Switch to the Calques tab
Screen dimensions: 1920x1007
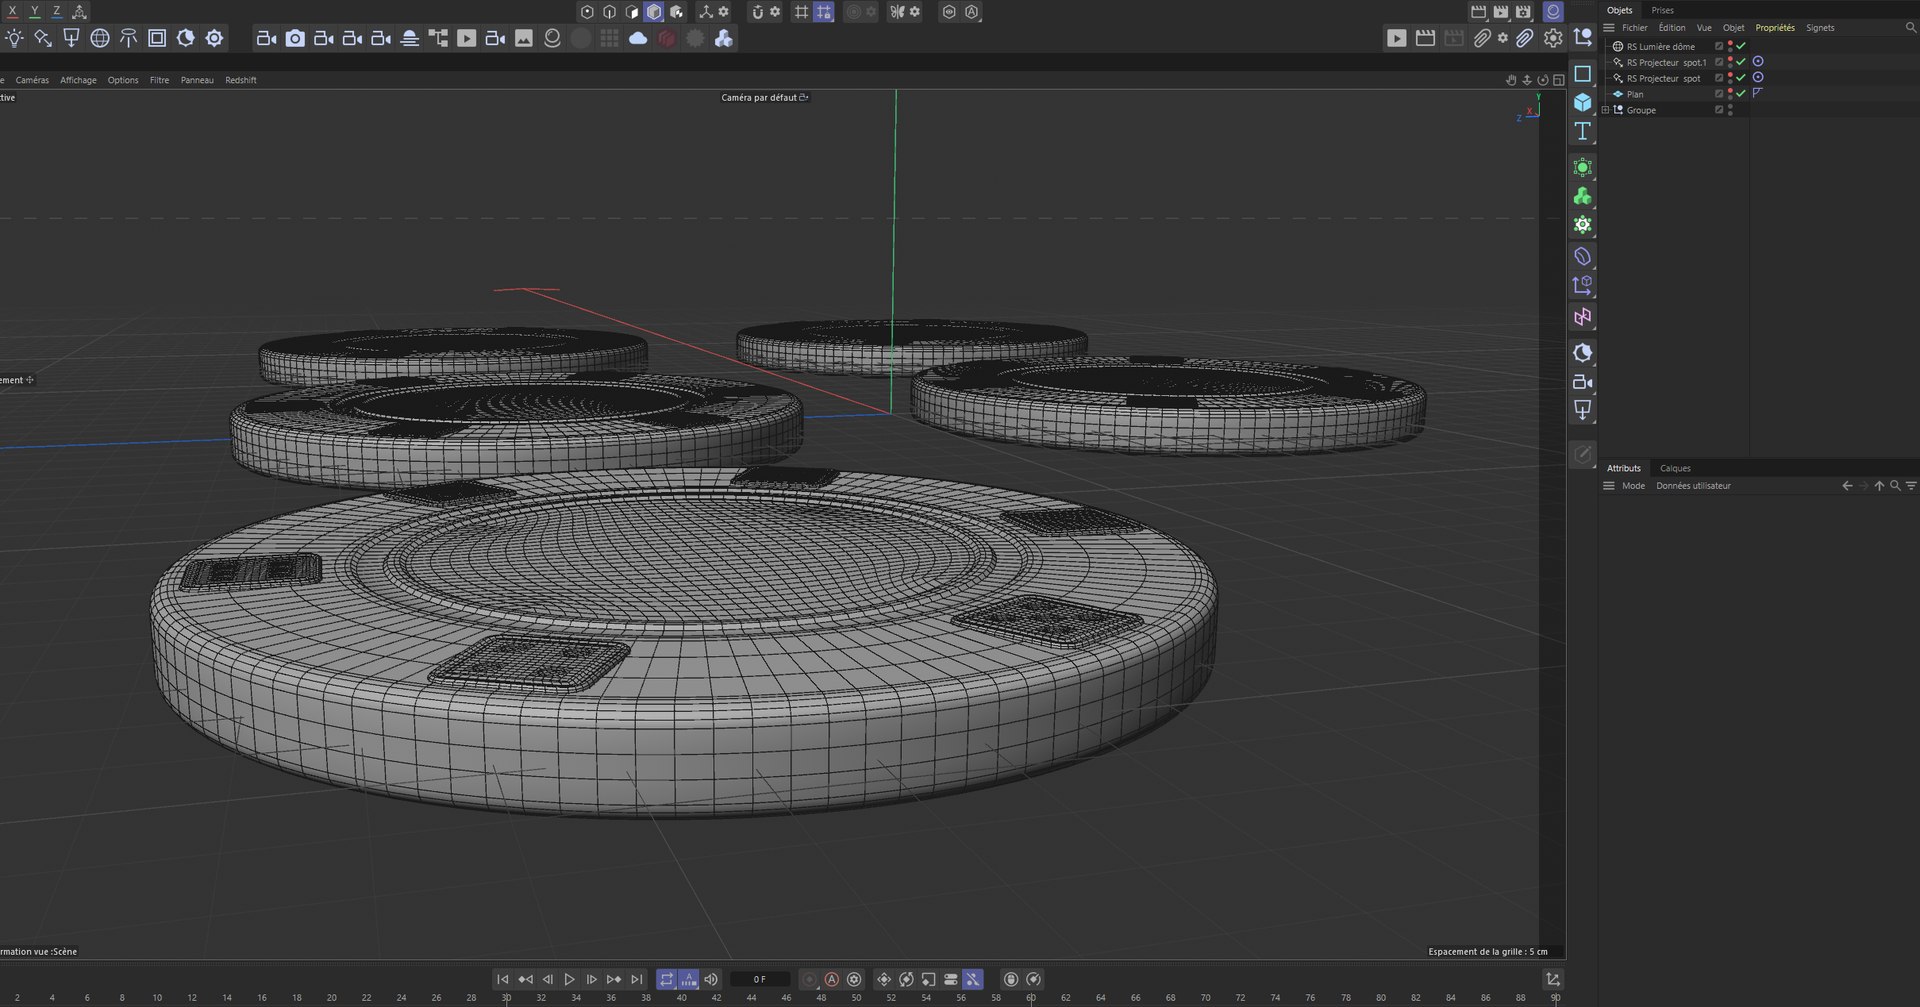click(x=1675, y=468)
